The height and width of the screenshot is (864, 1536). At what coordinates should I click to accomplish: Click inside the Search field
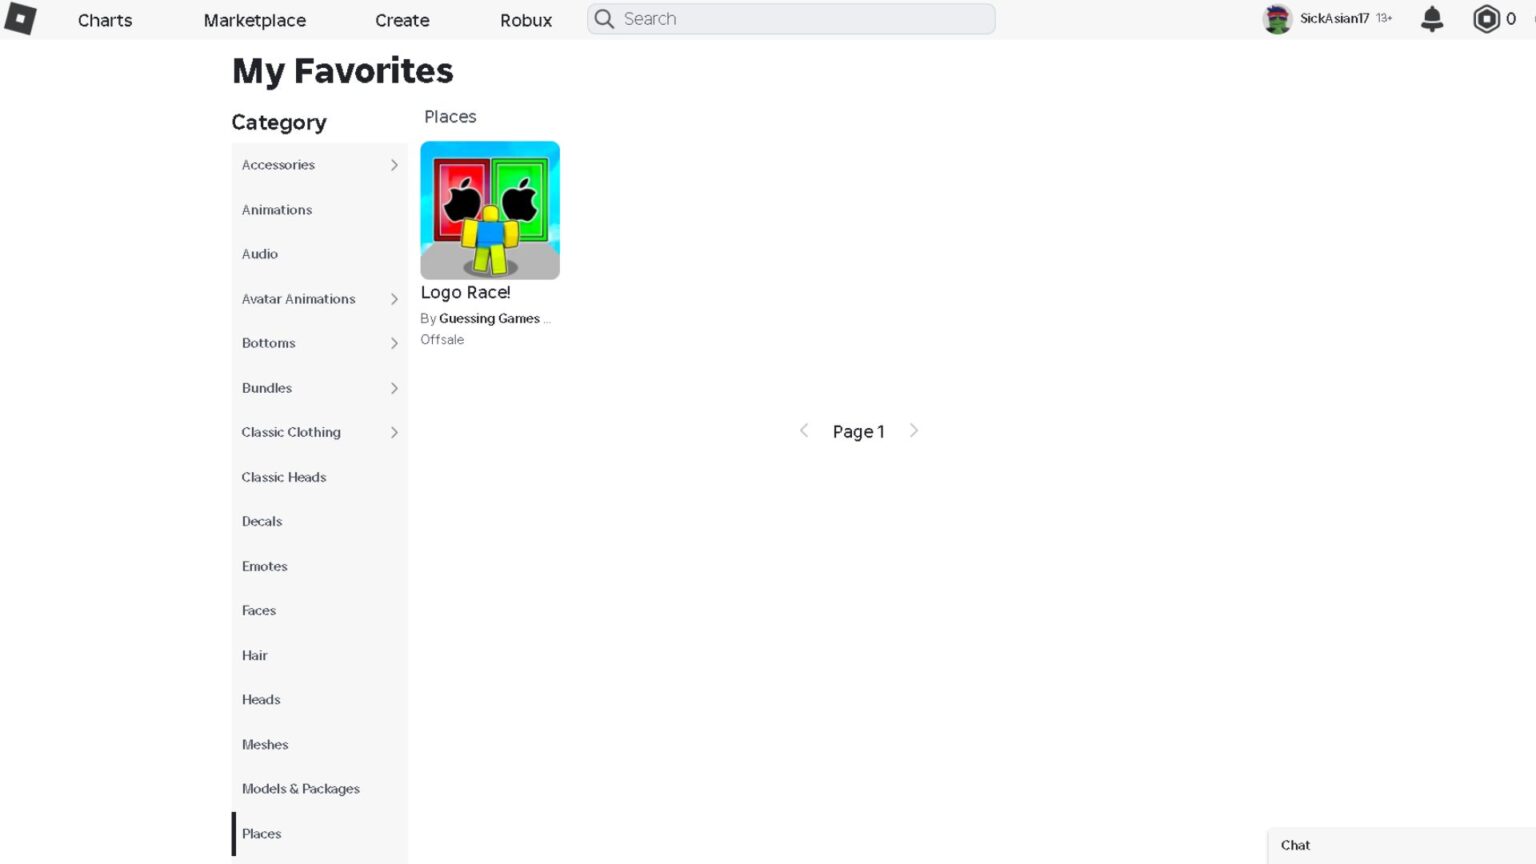pos(790,18)
